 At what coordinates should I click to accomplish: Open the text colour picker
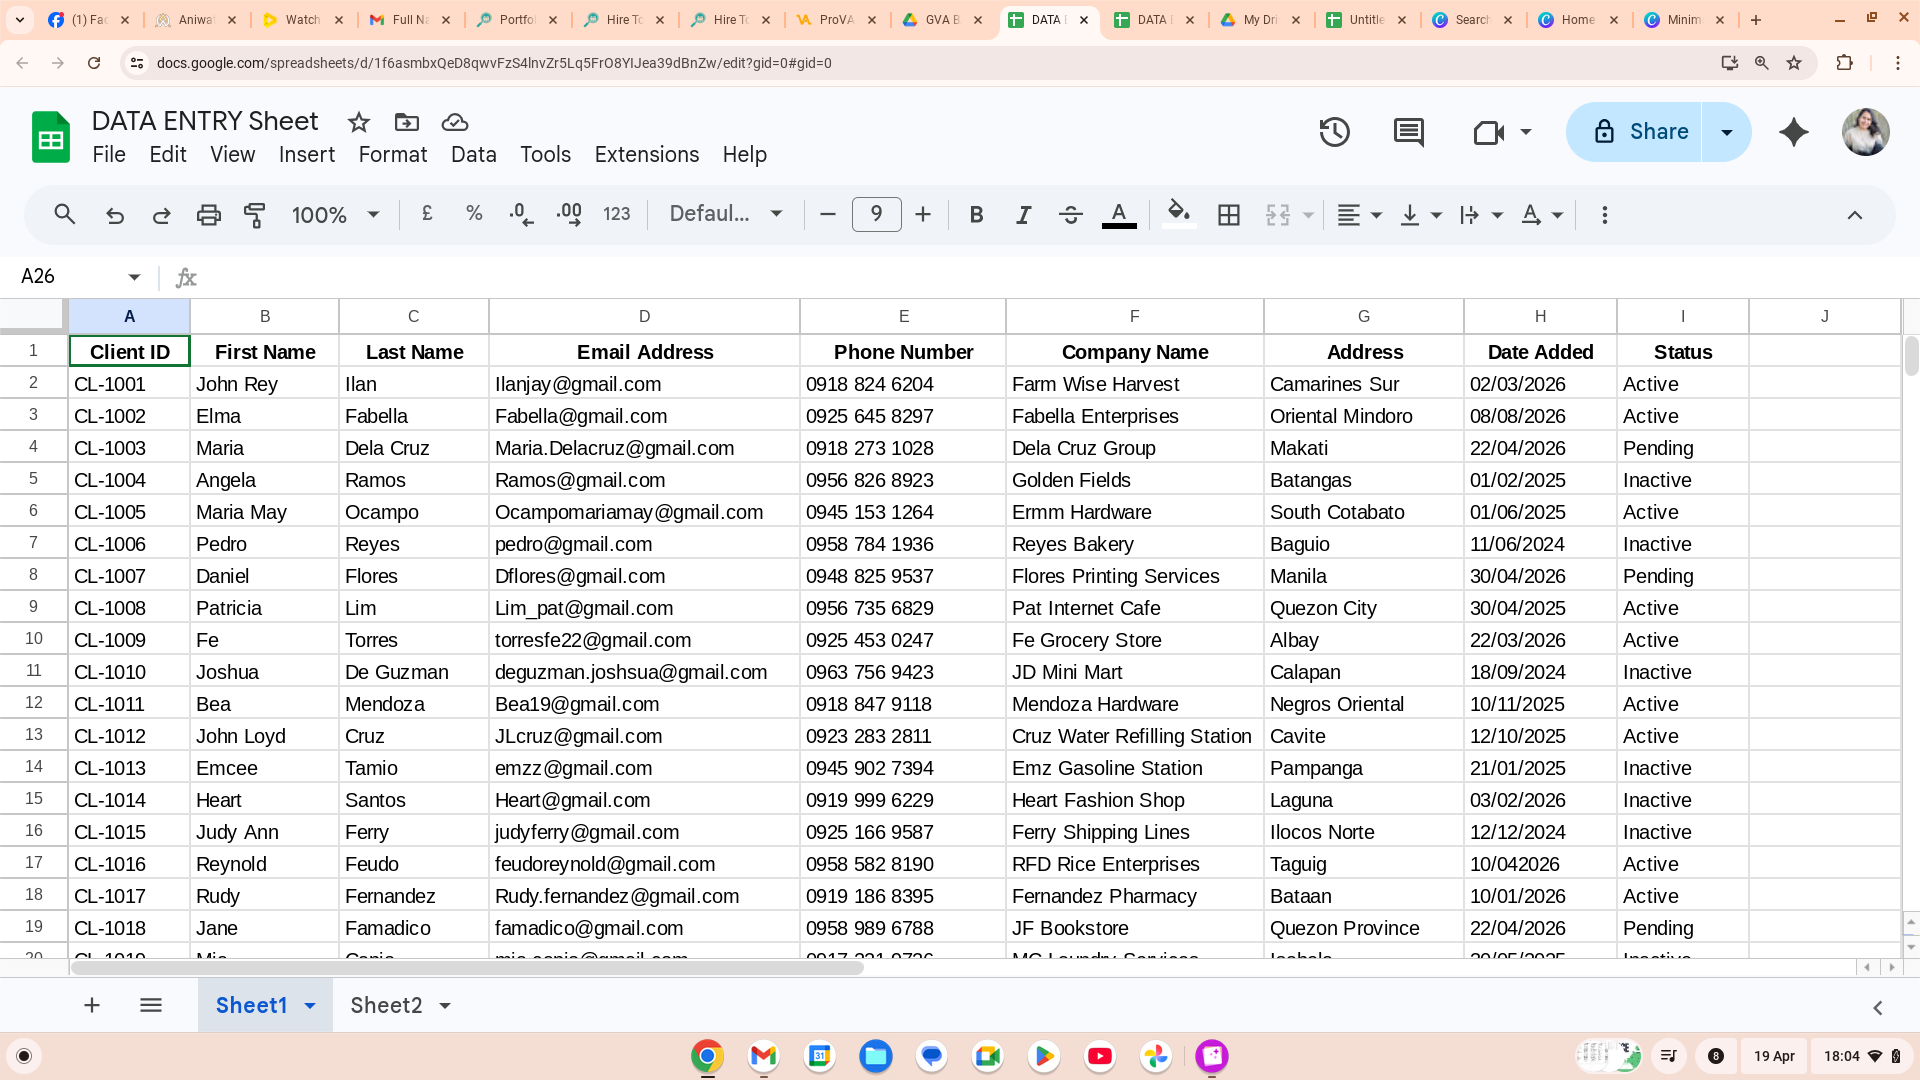pos(1119,215)
